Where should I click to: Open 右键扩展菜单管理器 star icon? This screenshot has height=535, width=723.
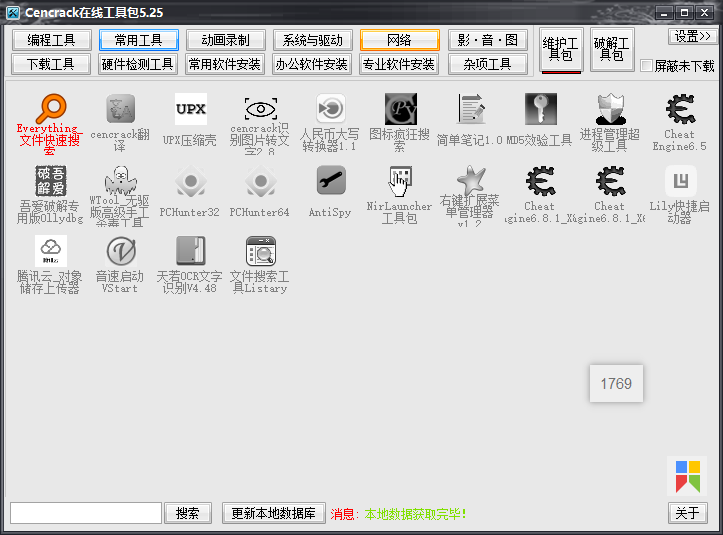pyautogui.click(x=471, y=181)
